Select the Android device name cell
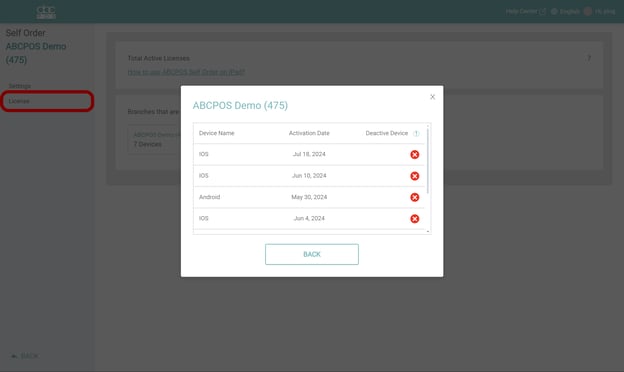Screen dimensions: 624x372 pos(209,197)
